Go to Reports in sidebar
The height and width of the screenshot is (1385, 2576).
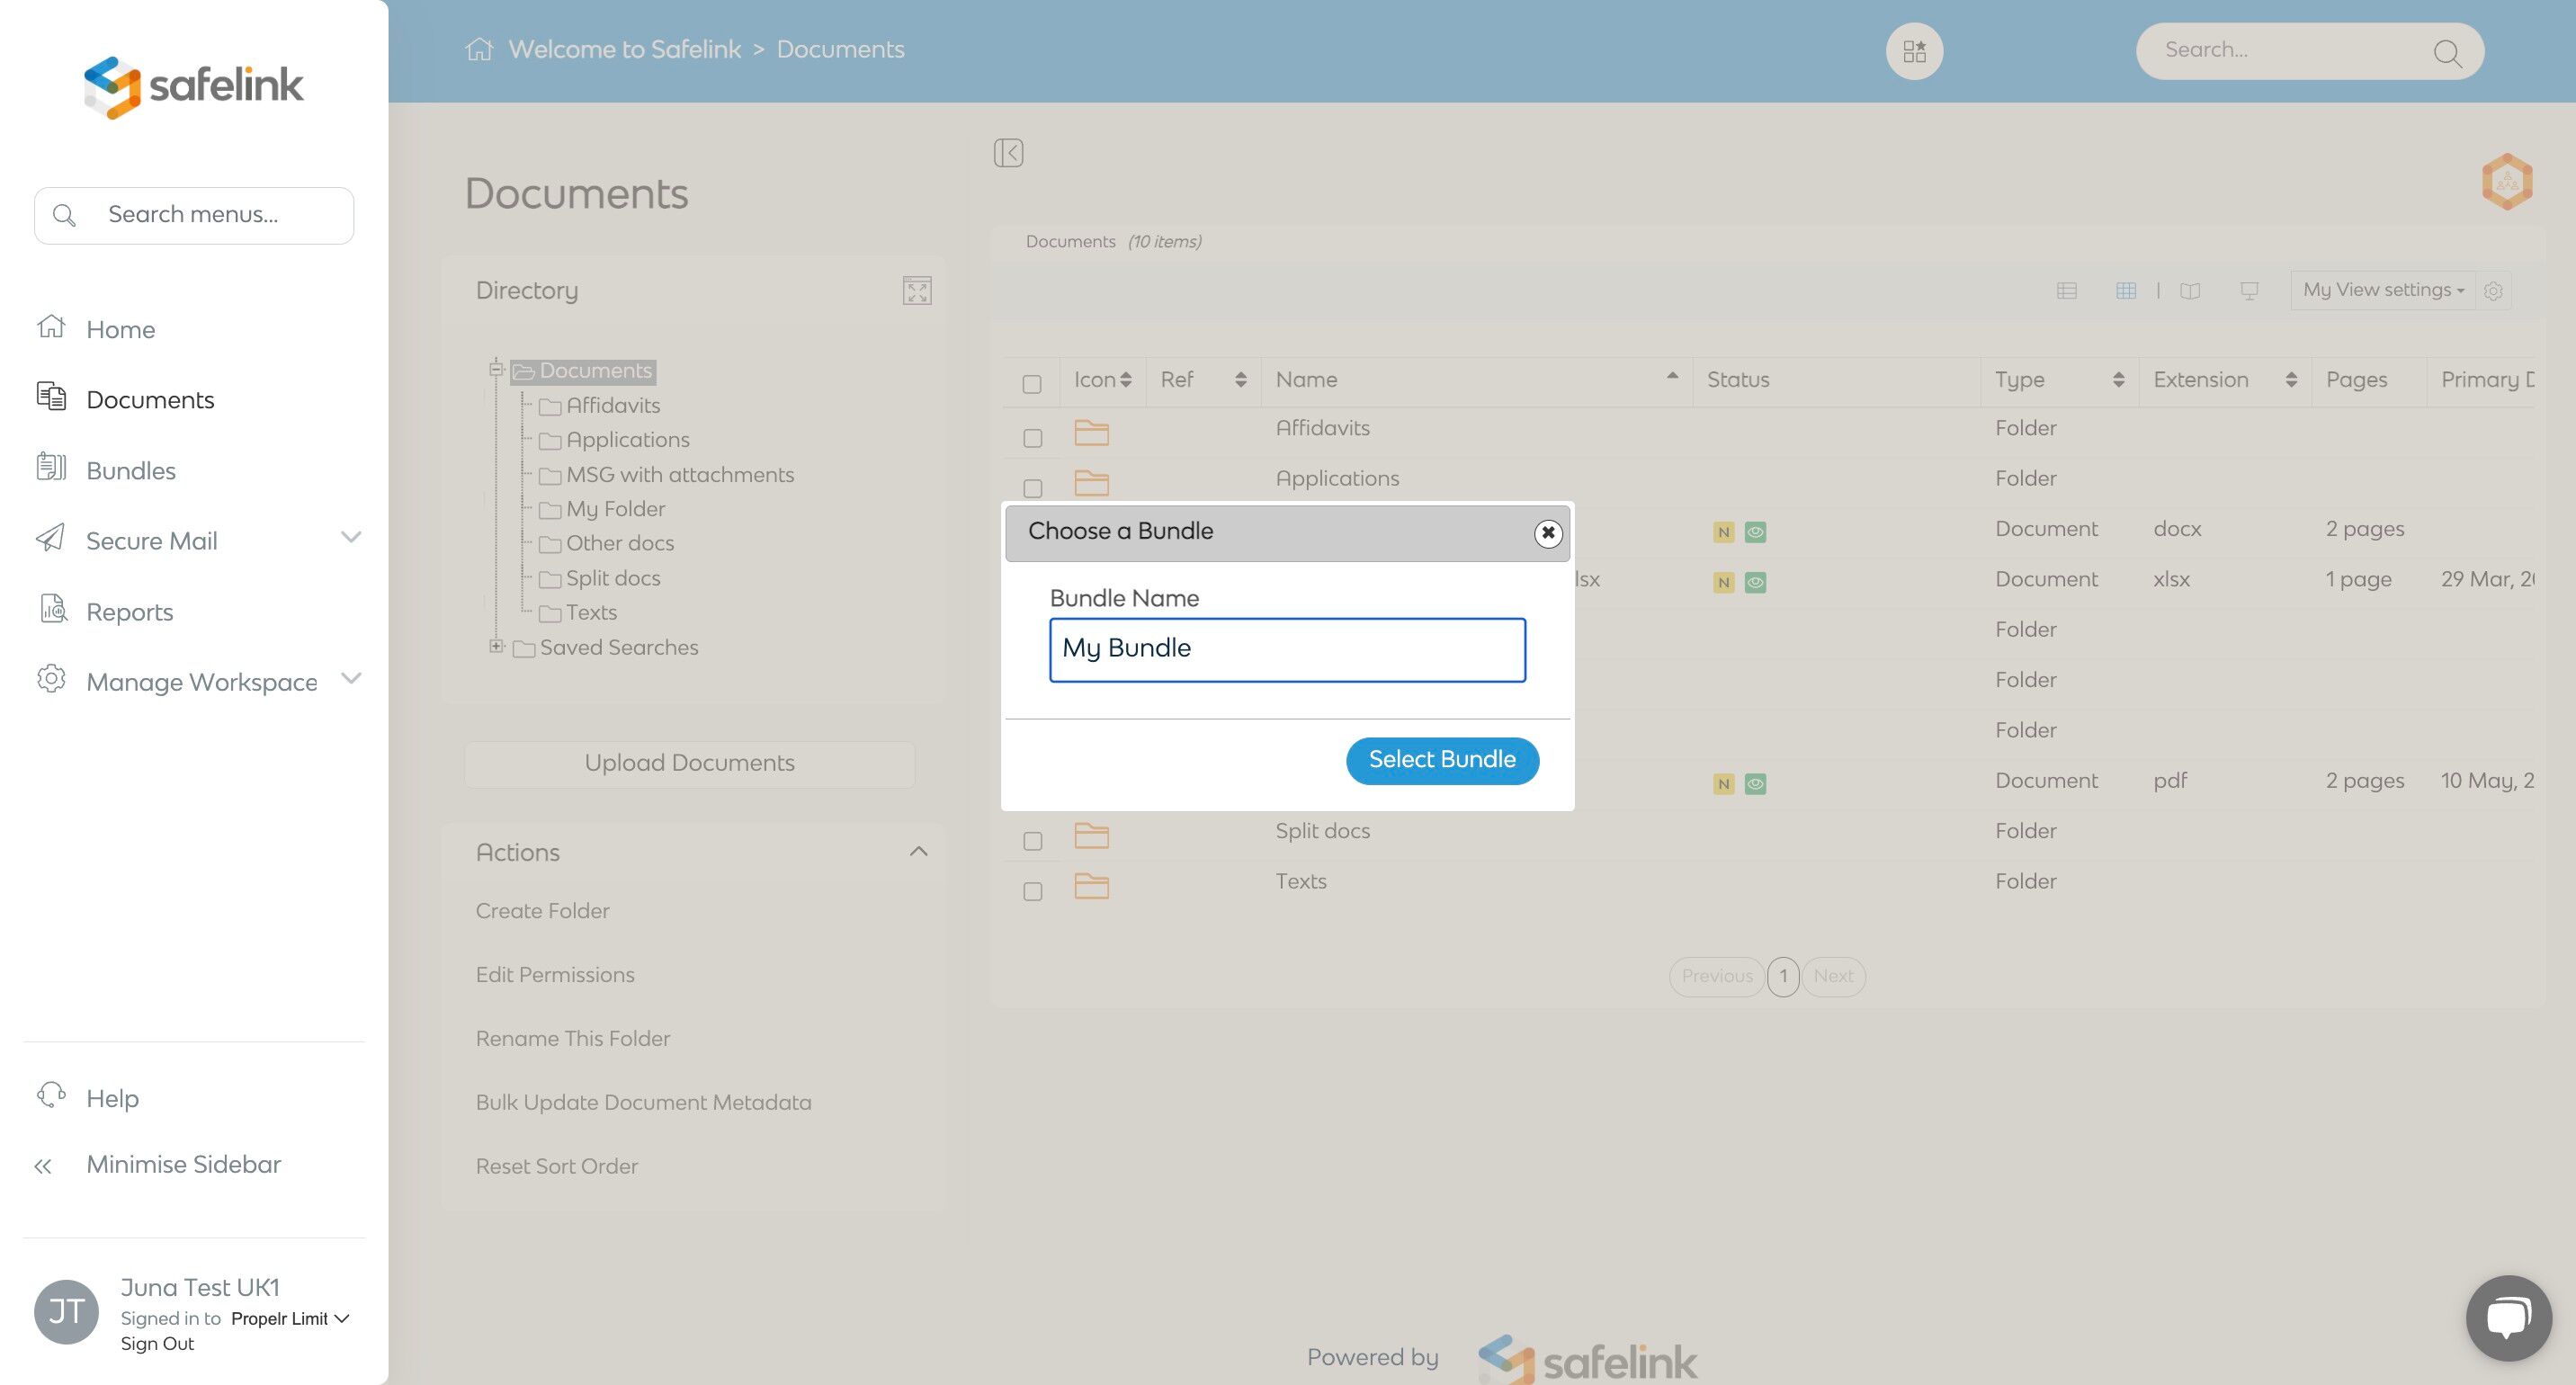tap(129, 611)
